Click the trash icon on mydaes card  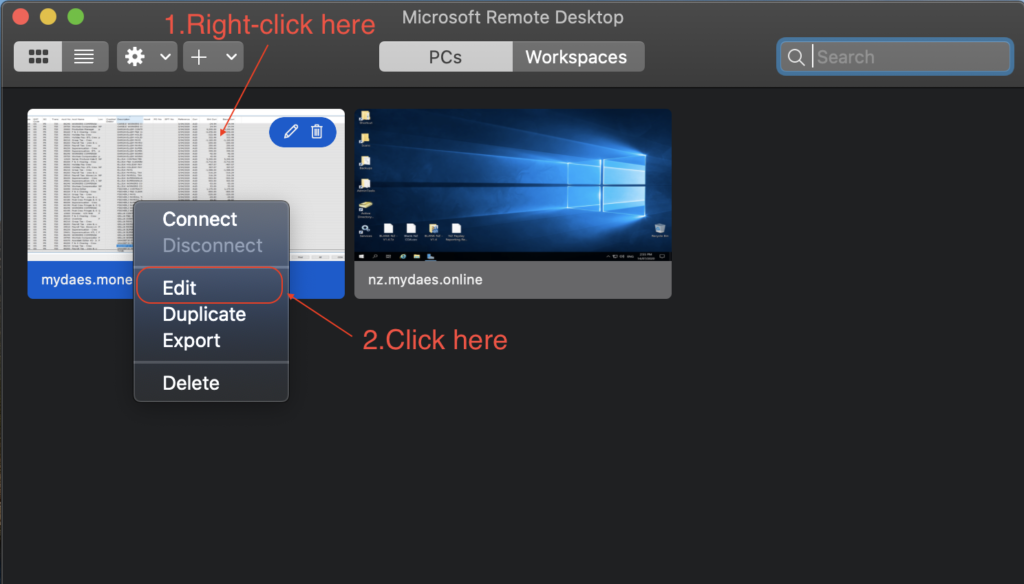point(317,131)
